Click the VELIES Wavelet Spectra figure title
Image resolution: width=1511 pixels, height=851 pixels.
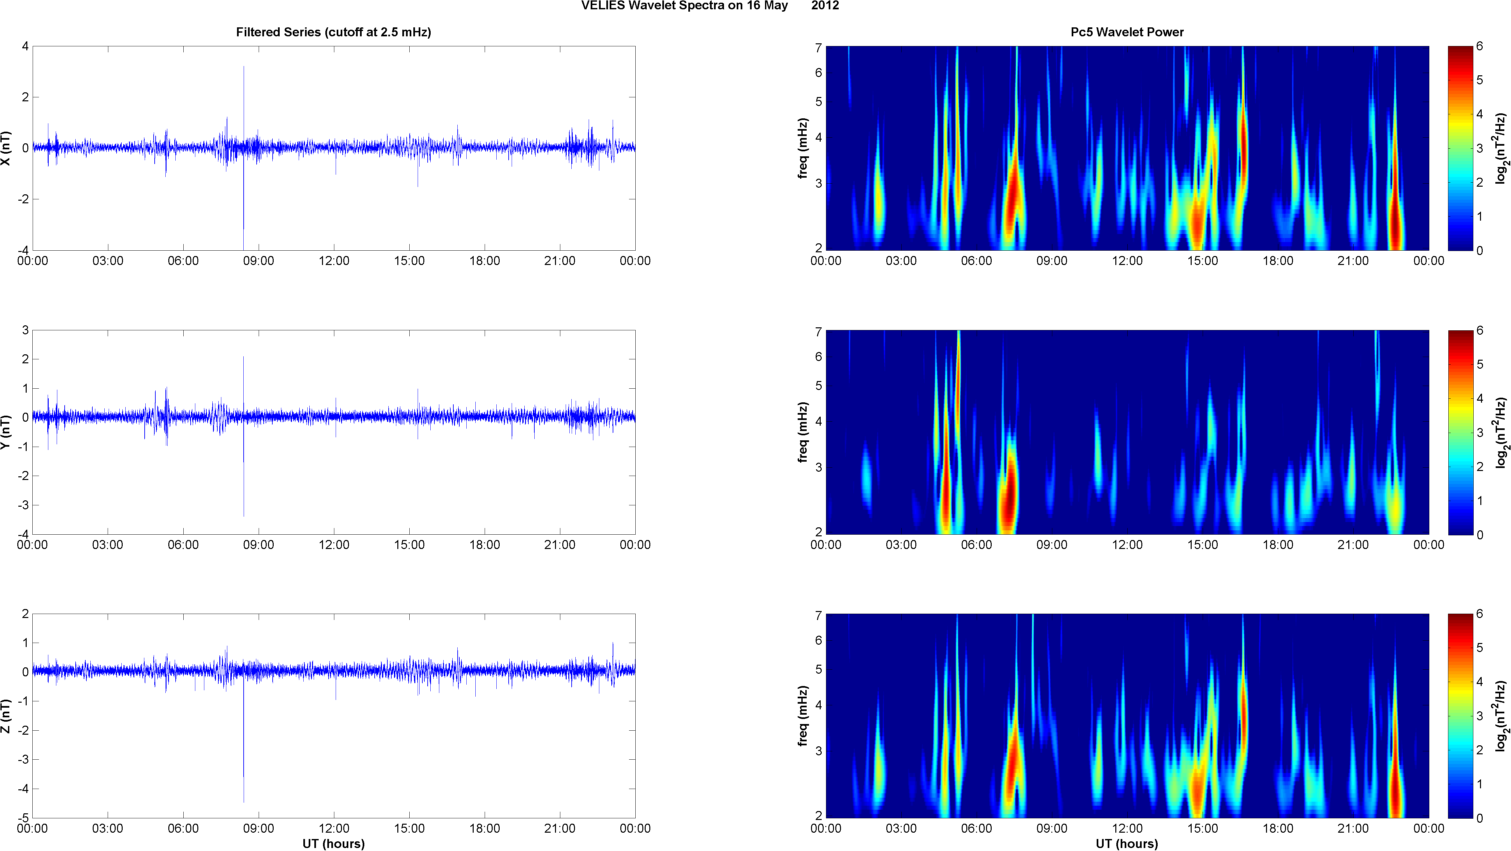pyautogui.click(x=710, y=6)
